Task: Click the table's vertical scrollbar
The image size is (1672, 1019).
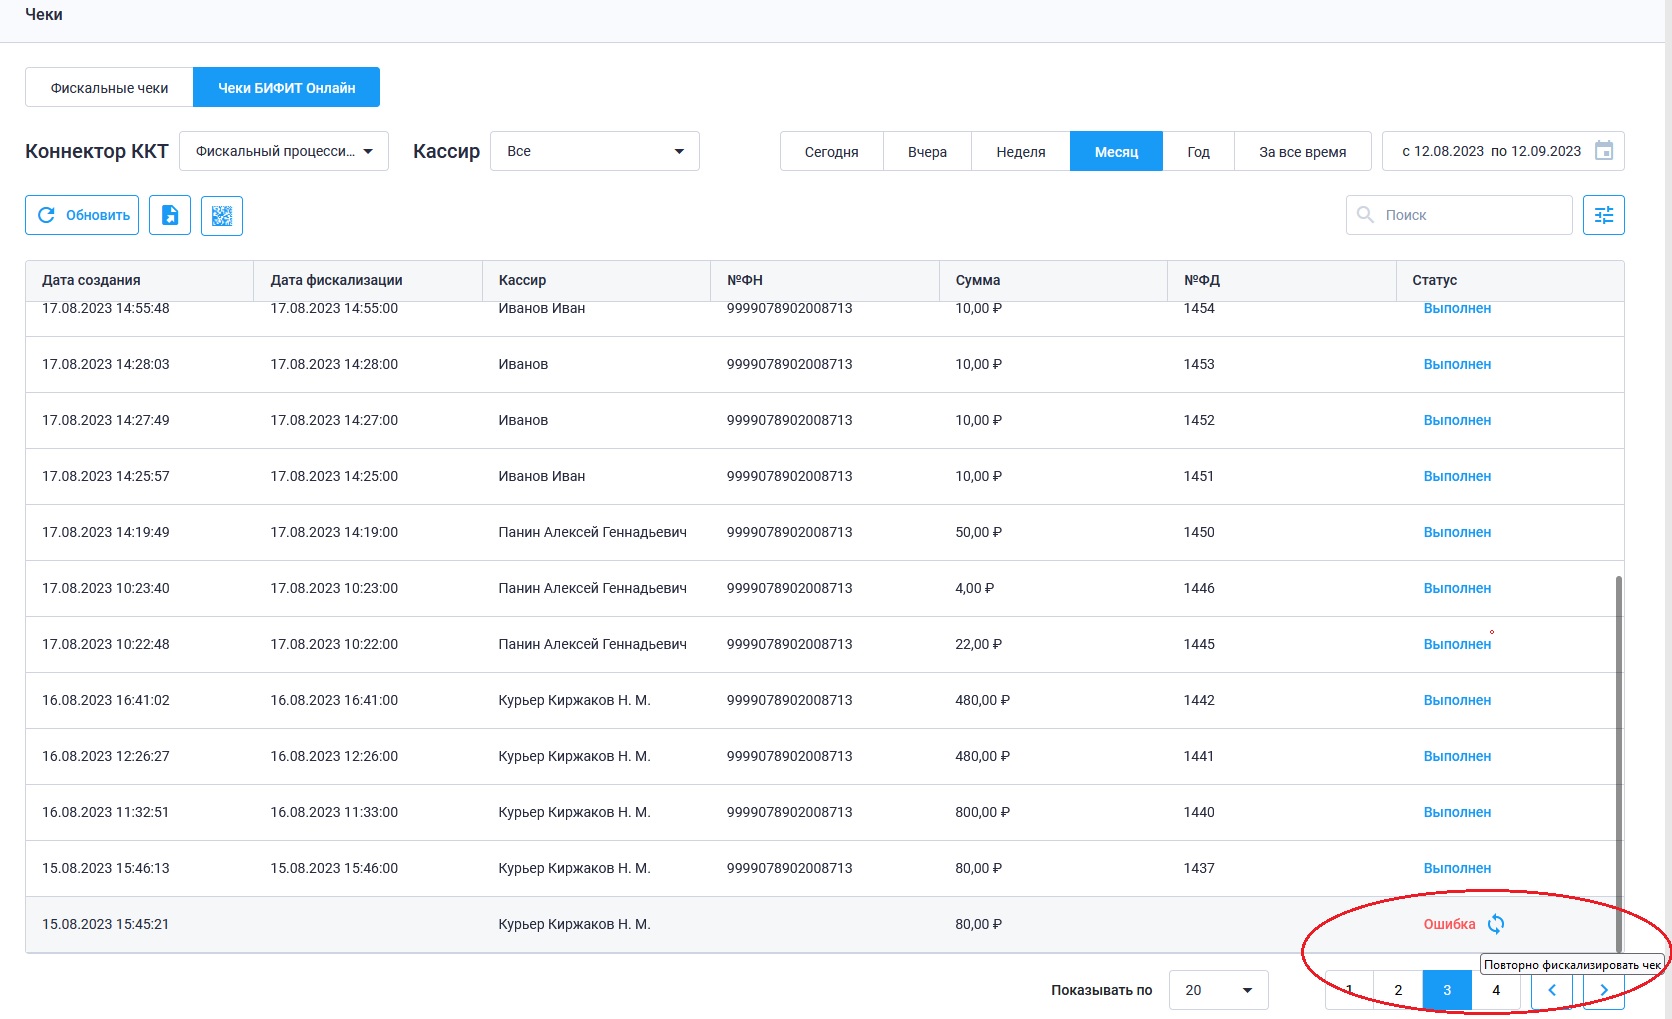Action: [x=1618, y=763]
